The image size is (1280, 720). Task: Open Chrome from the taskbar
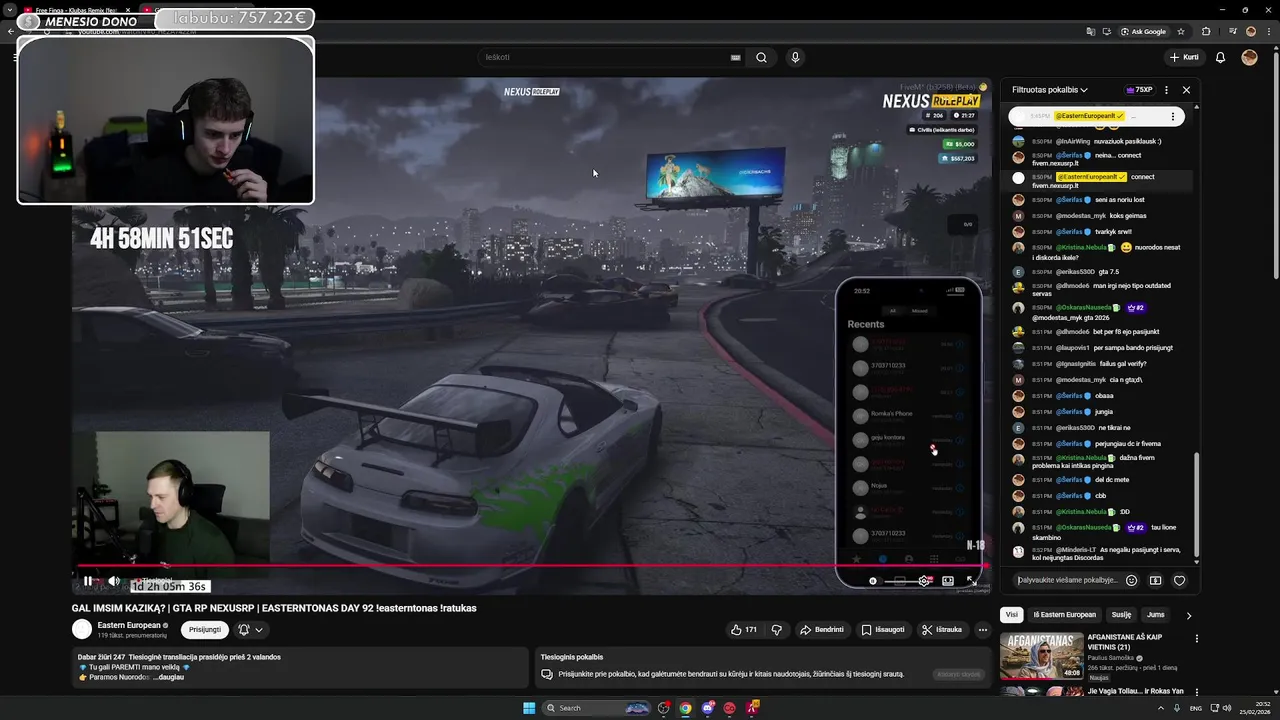pyautogui.click(x=685, y=708)
